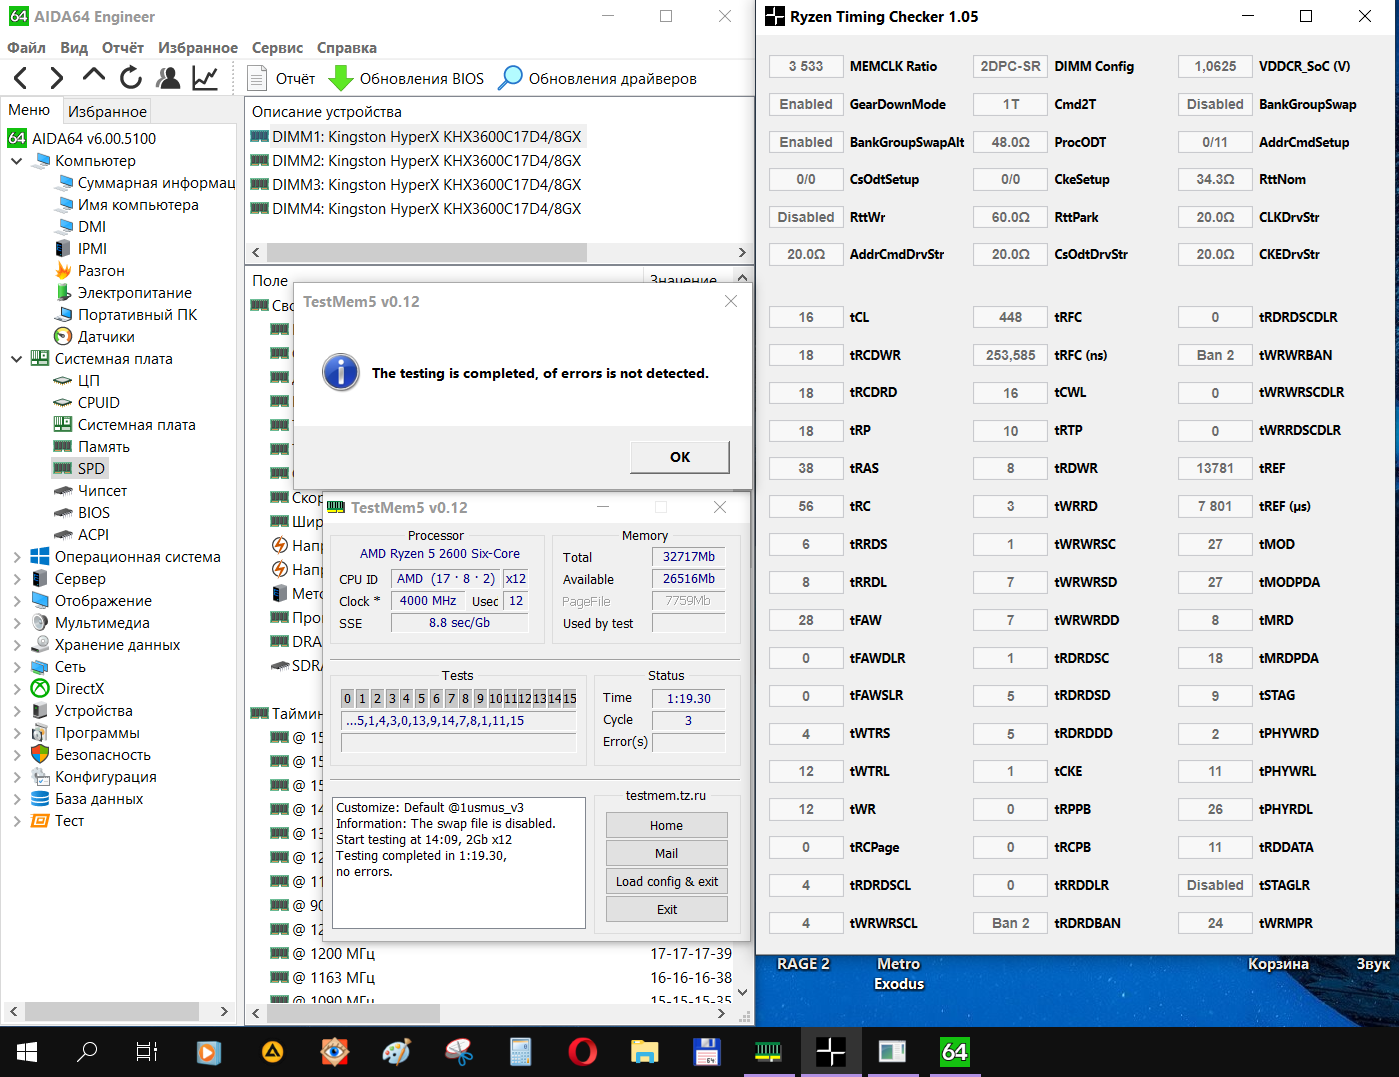Select the Суммарная информация tree item

pyautogui.click(x=145, y=183)
